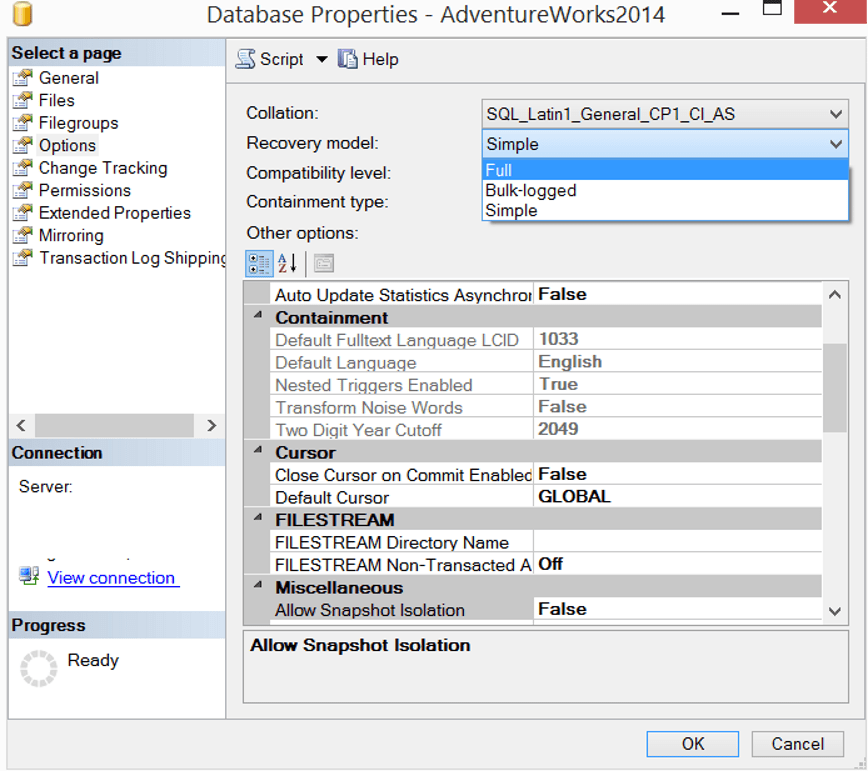
Task: Click the Filegroups page icon
Action: click(x=23, y=123)
